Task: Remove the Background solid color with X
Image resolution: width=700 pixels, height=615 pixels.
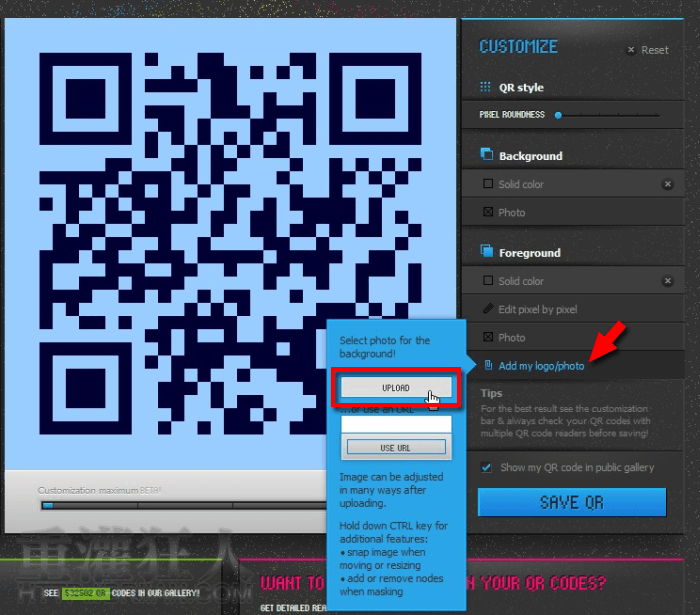Action: 667,184
